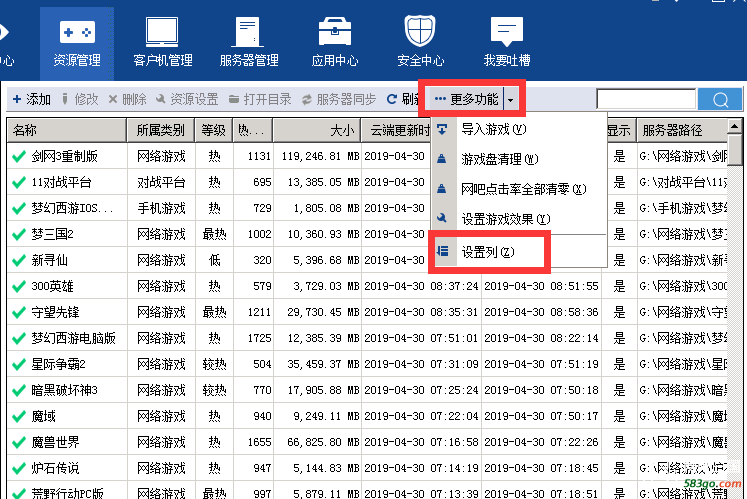
Task: Click green checkmark of 剑网3重制版
Action: pyautogui.click(x=19, y=156)
